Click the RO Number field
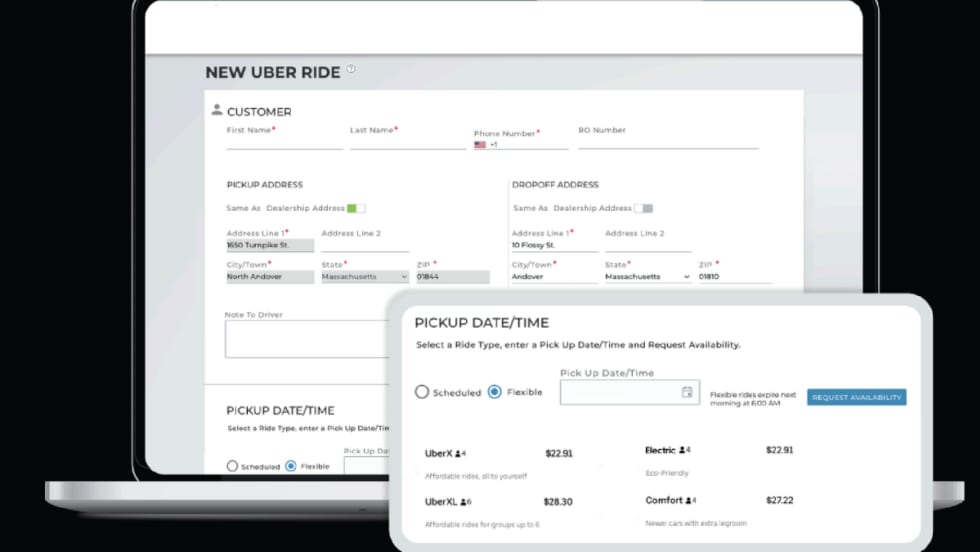The height and width of the screenshot is (552, 980). coord(668,143)
